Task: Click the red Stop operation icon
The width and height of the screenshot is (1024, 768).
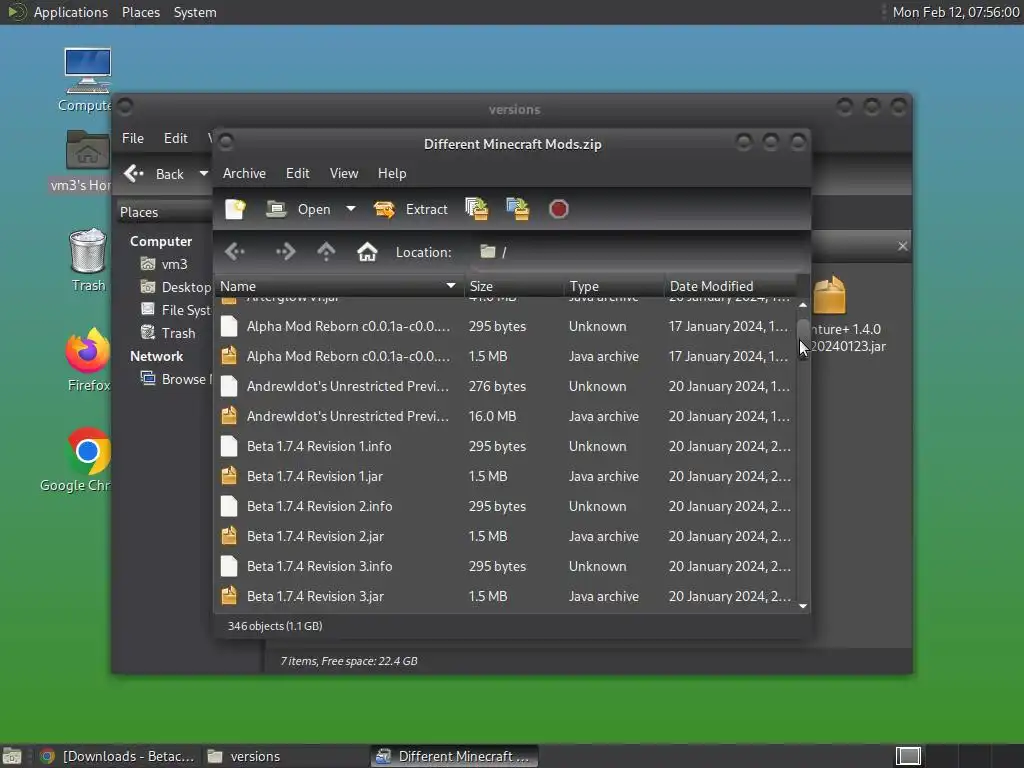Action: [558, 209]
